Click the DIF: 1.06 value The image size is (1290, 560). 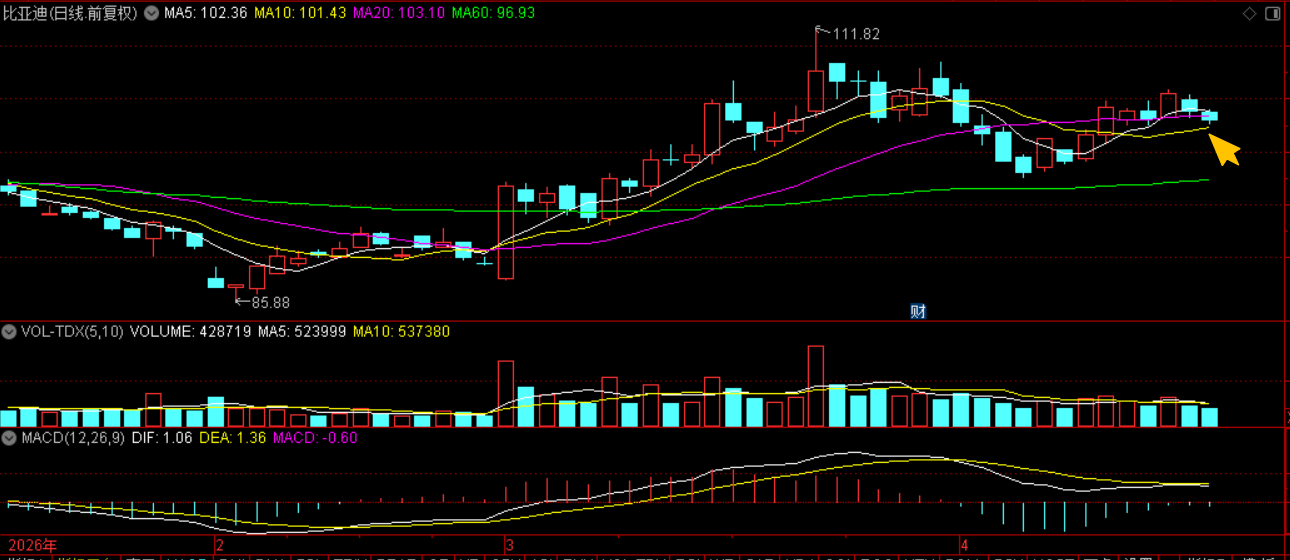pos(162,438)
